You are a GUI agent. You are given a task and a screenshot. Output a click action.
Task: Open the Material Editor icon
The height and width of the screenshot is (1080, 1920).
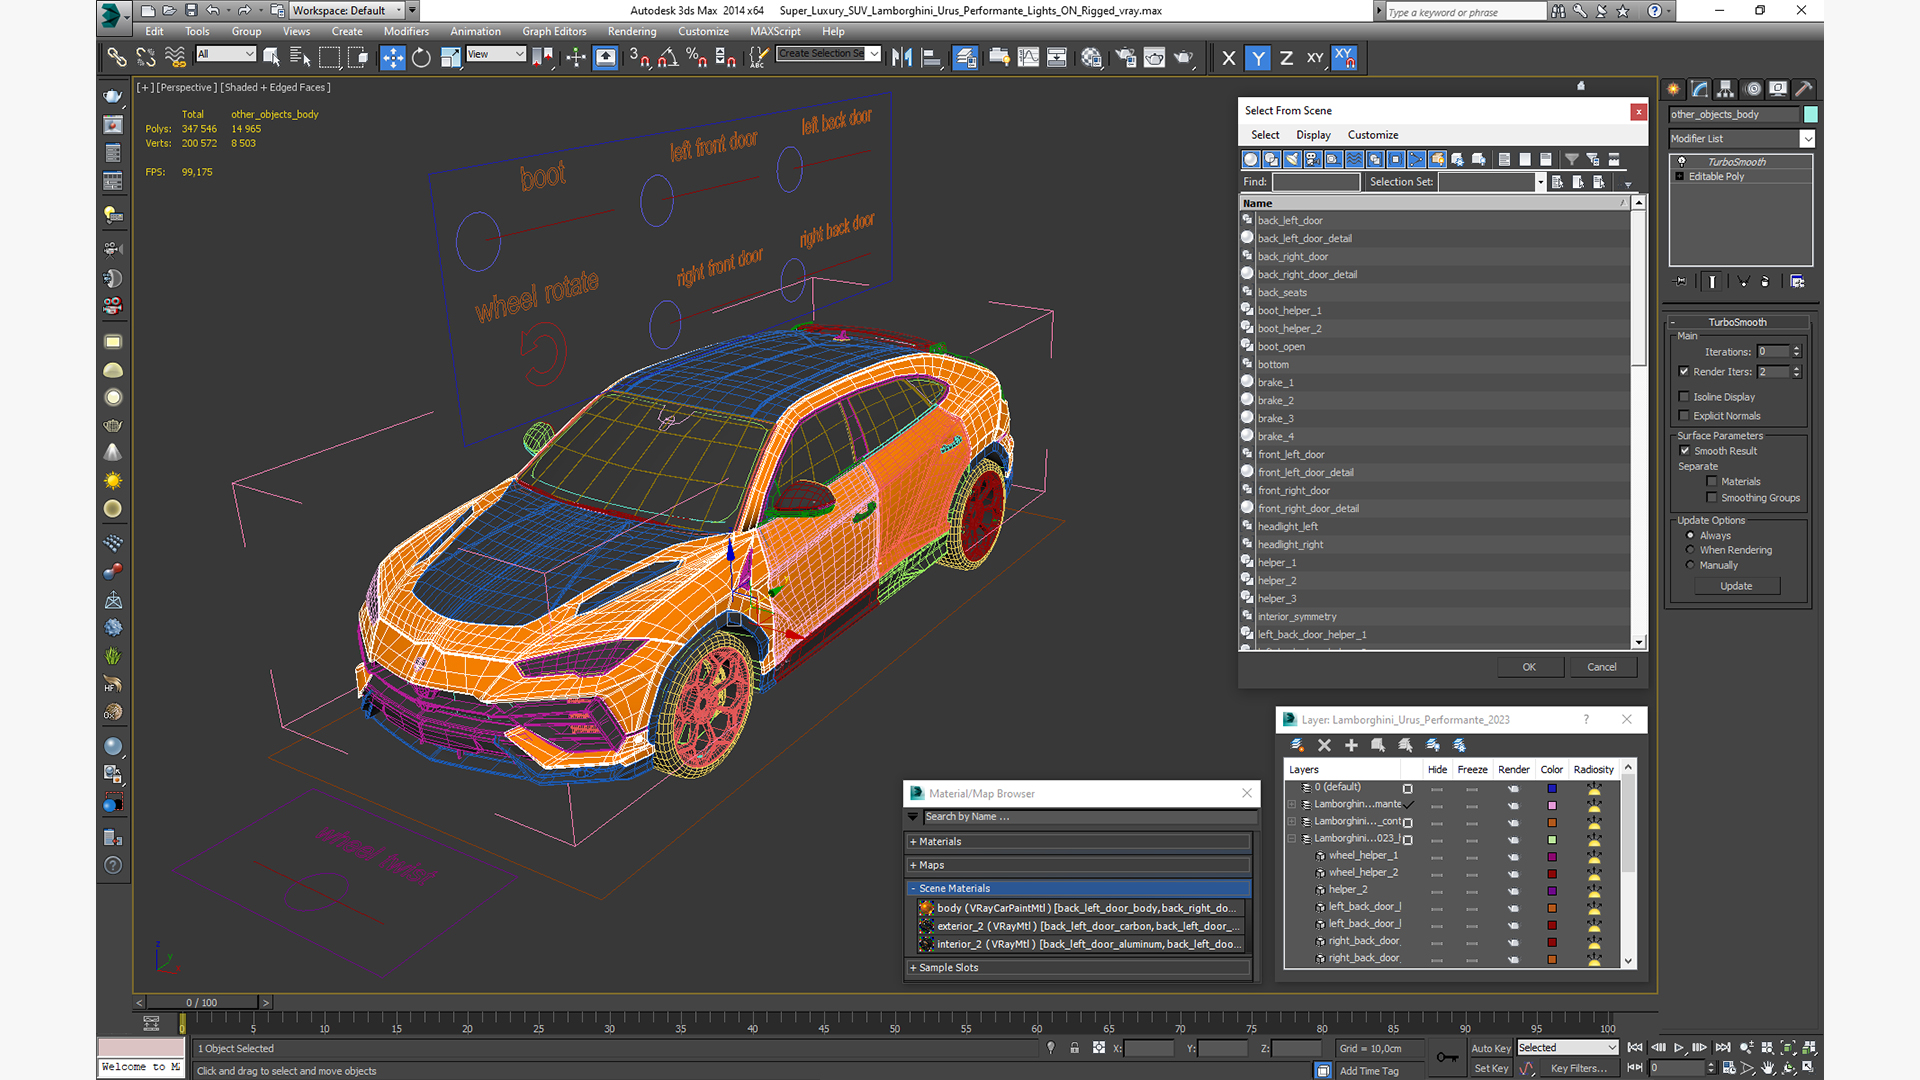click(1091, 58)
